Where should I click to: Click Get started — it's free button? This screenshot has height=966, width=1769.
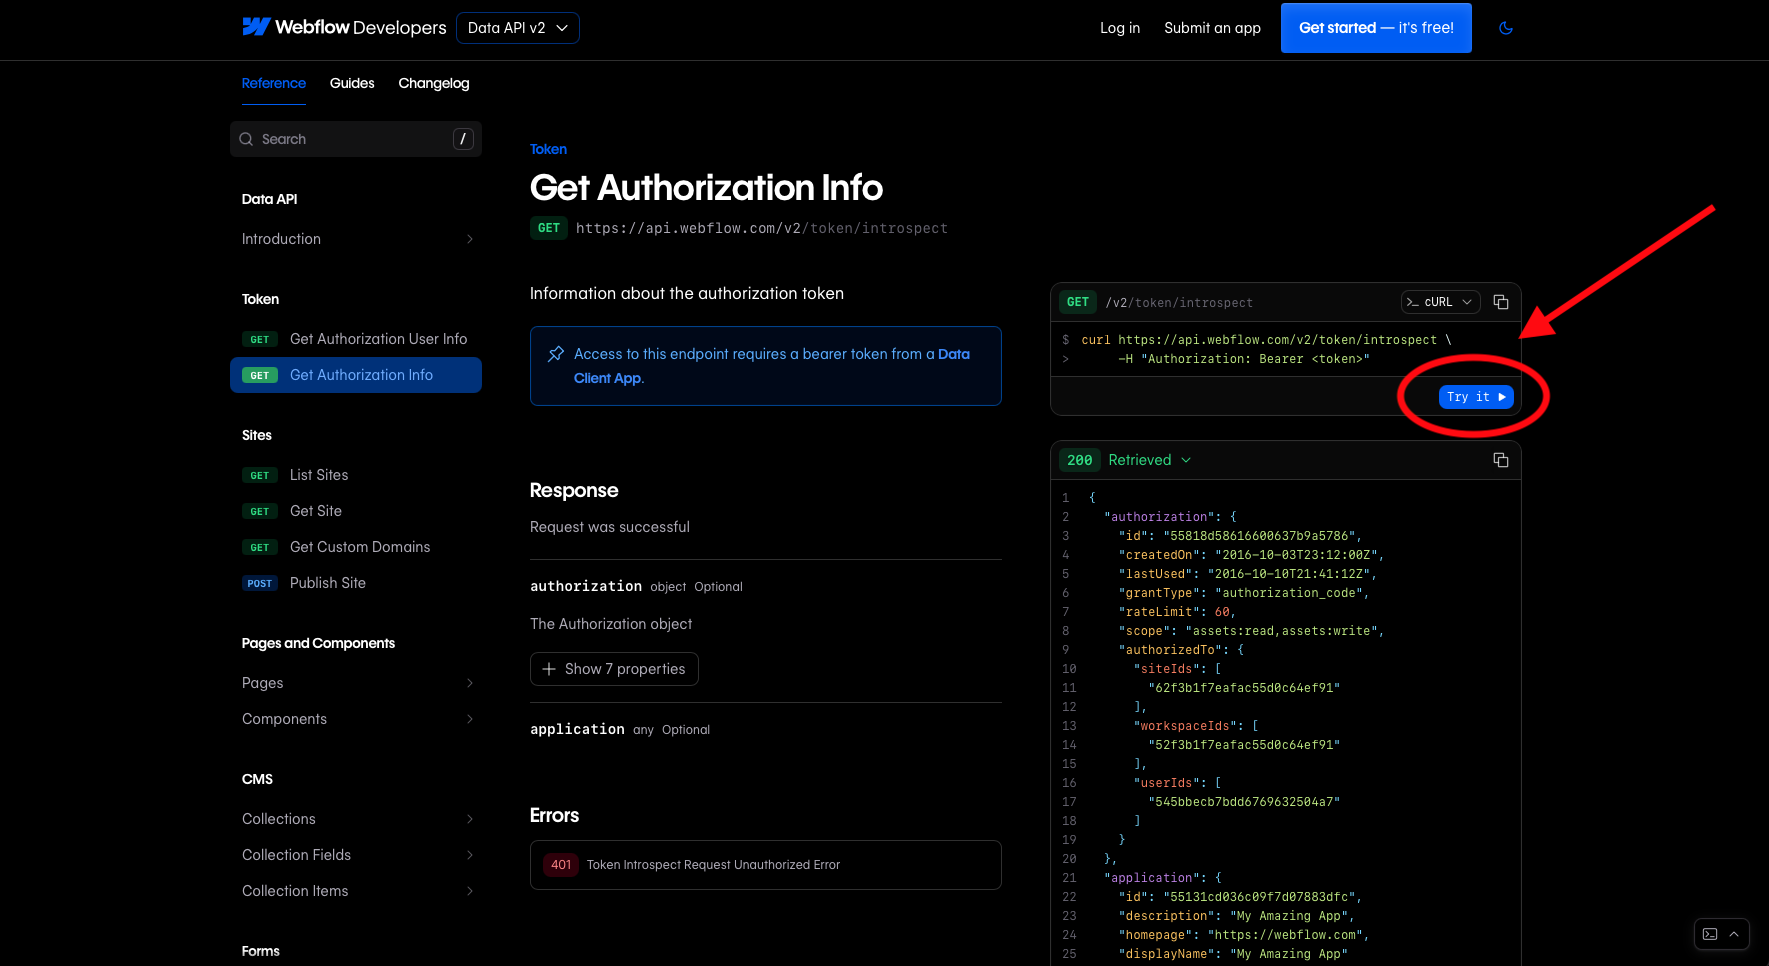(1376, 28)
